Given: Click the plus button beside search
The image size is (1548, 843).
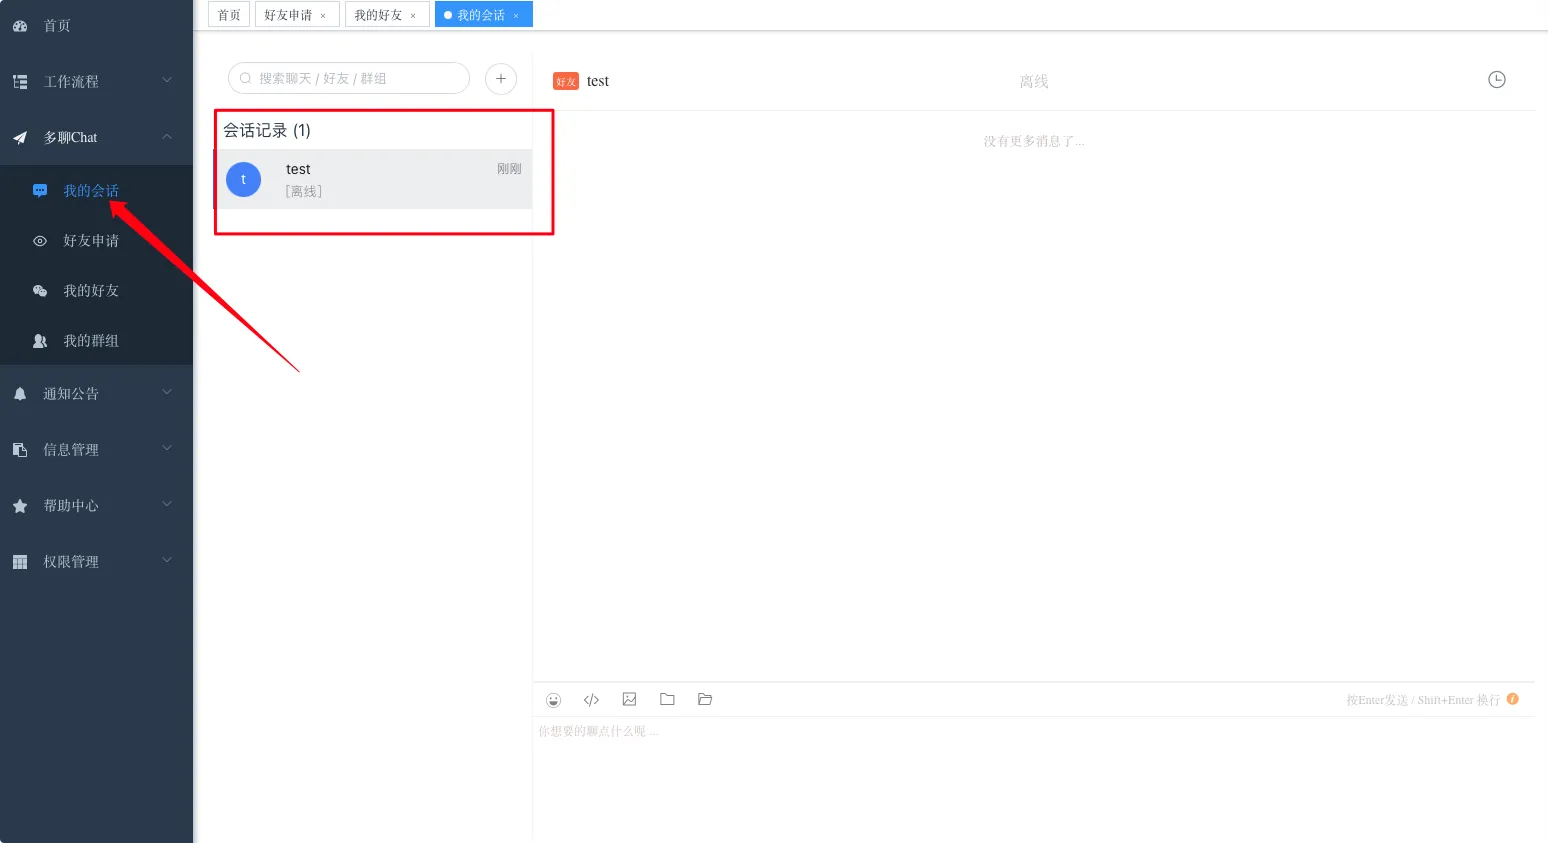Looking at the screenshot, I should (501, 78).
